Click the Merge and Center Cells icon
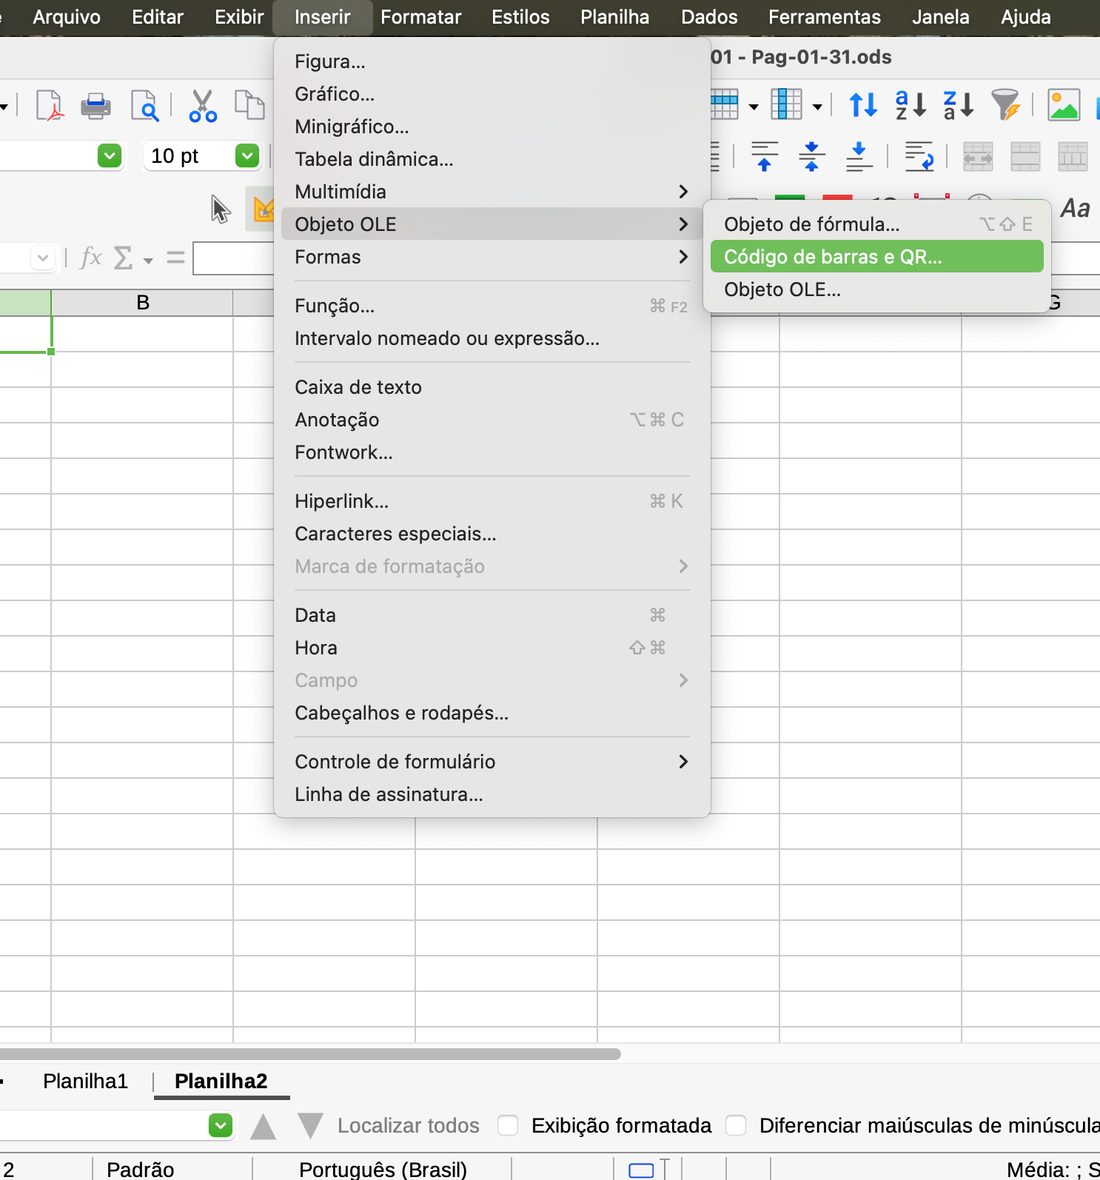 pyautogui.click(x=978, y=157)
